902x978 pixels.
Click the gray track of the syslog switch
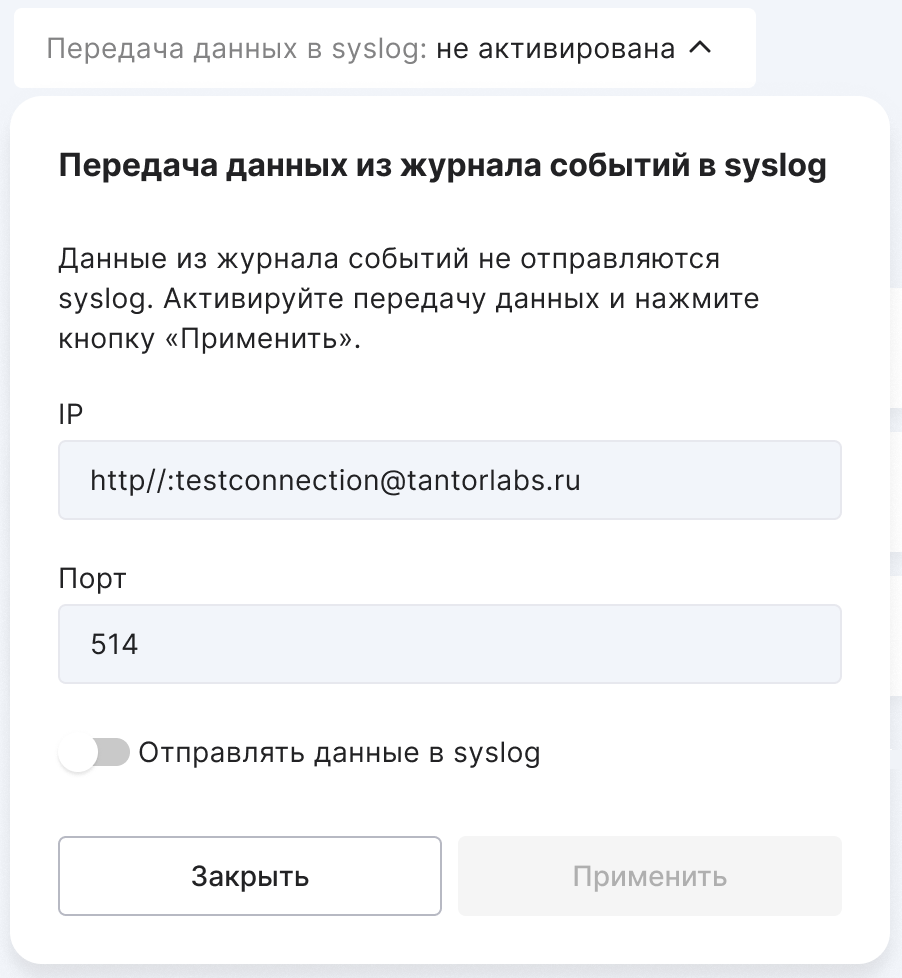tap(114, 753)
